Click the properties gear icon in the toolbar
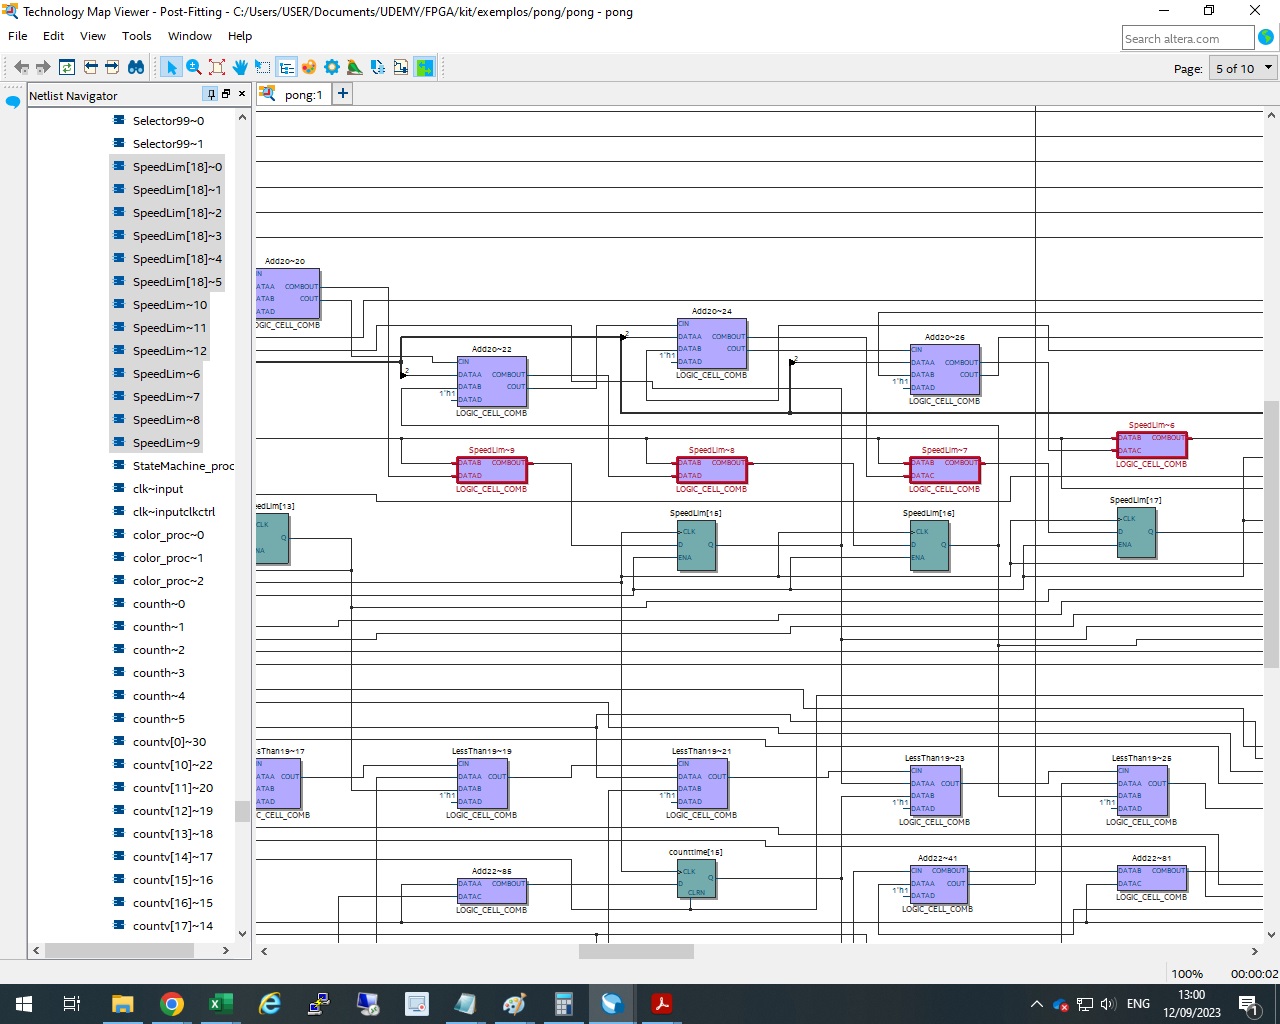 (332, 67)
